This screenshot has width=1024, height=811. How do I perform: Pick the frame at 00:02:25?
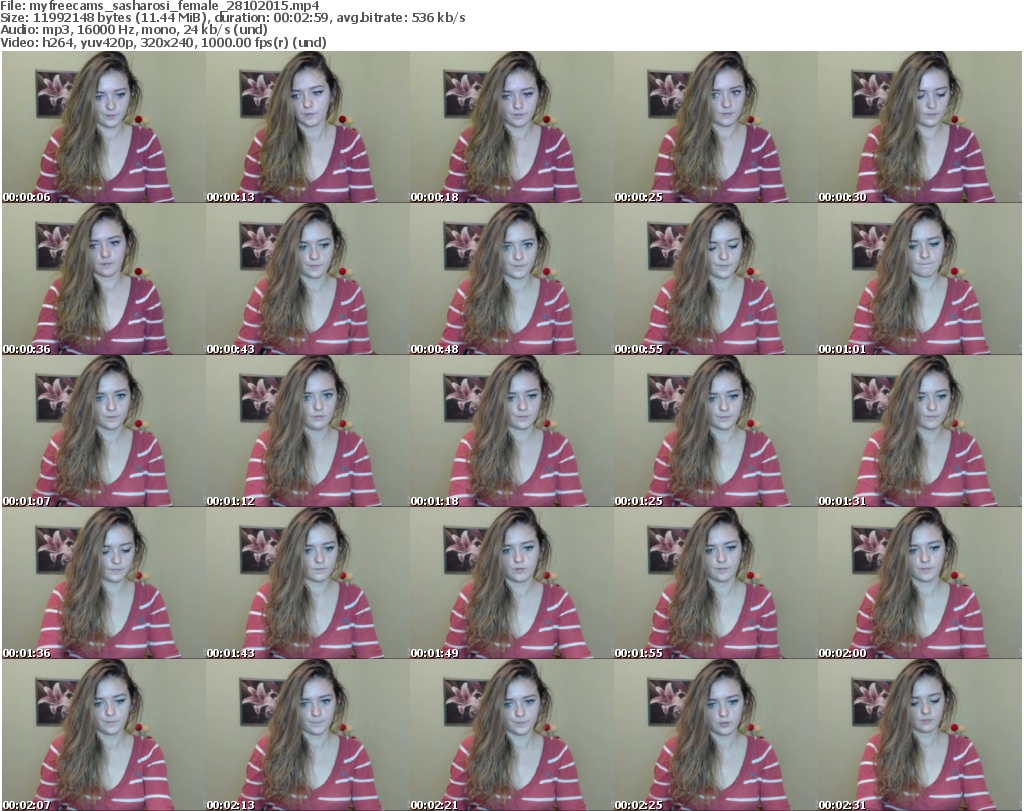click(x=715, y=735)
